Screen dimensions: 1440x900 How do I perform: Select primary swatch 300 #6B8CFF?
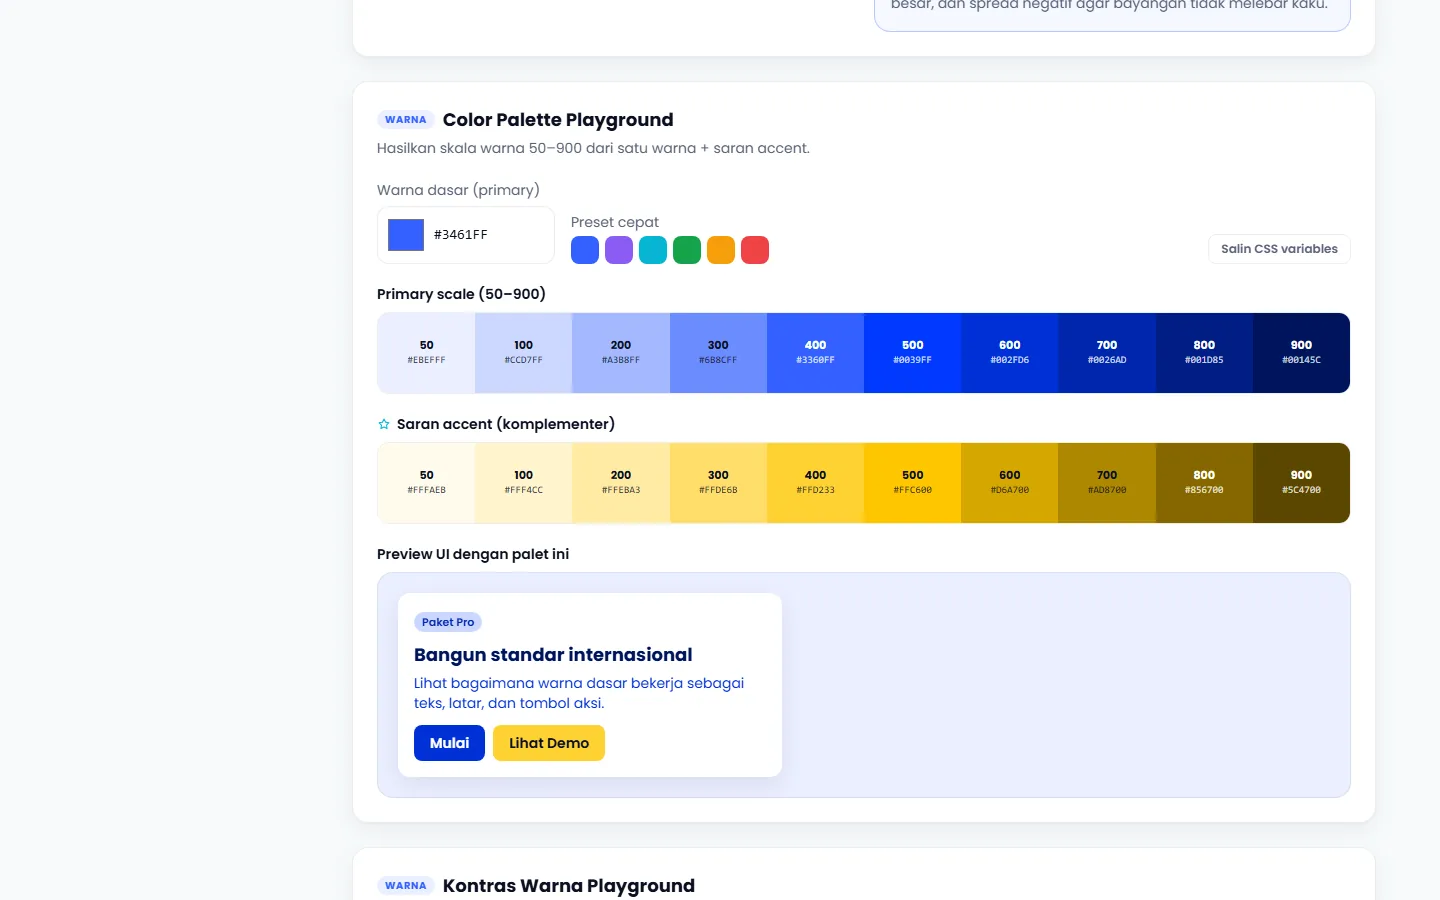click(x=718, y=353)
